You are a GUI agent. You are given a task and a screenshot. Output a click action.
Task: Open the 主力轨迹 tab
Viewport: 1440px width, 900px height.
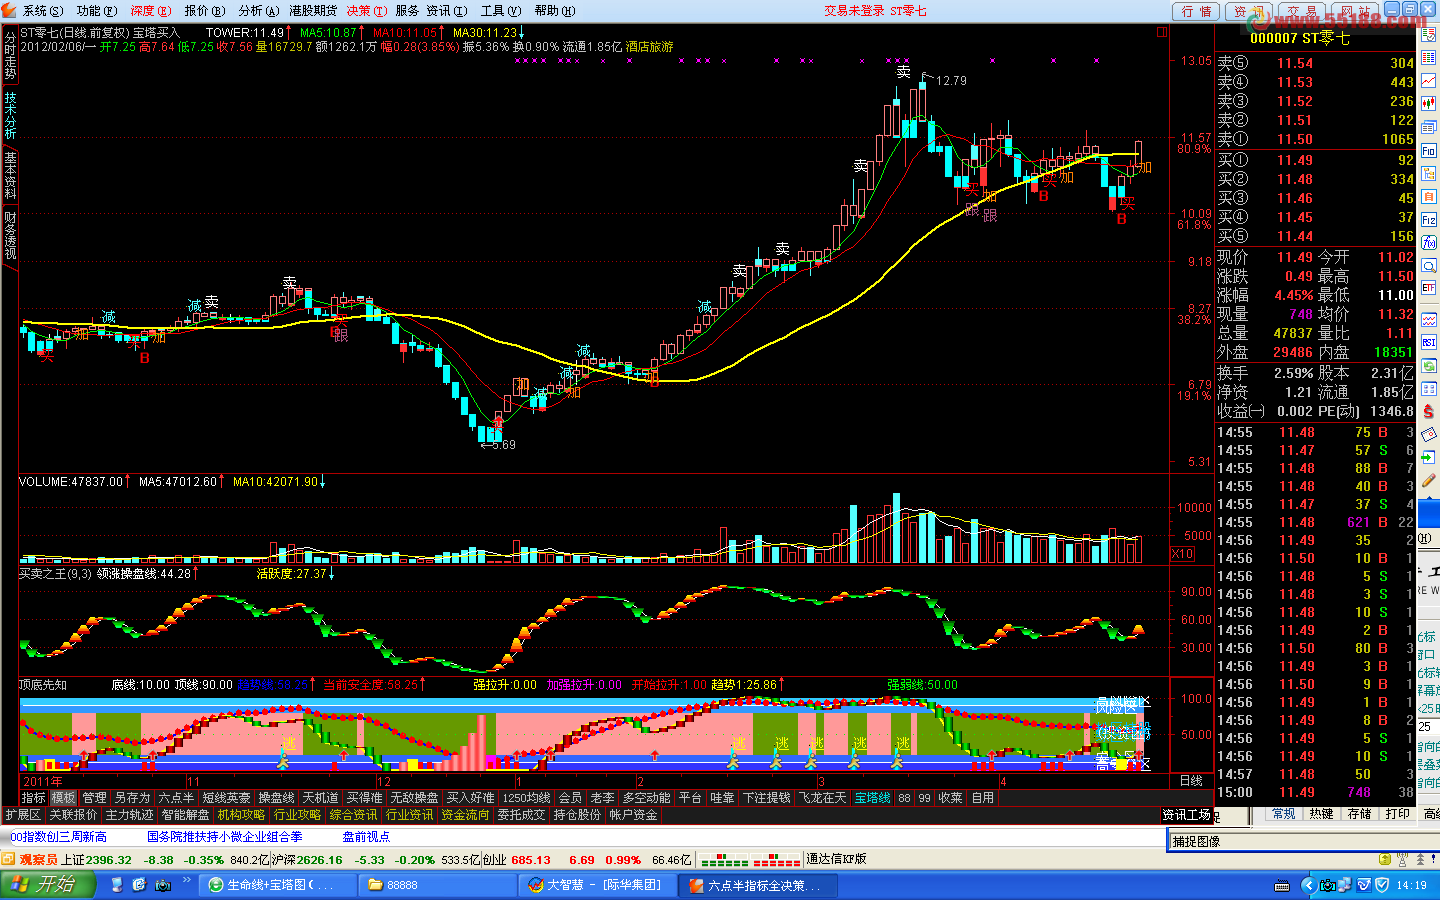click(x=130, y=815)
